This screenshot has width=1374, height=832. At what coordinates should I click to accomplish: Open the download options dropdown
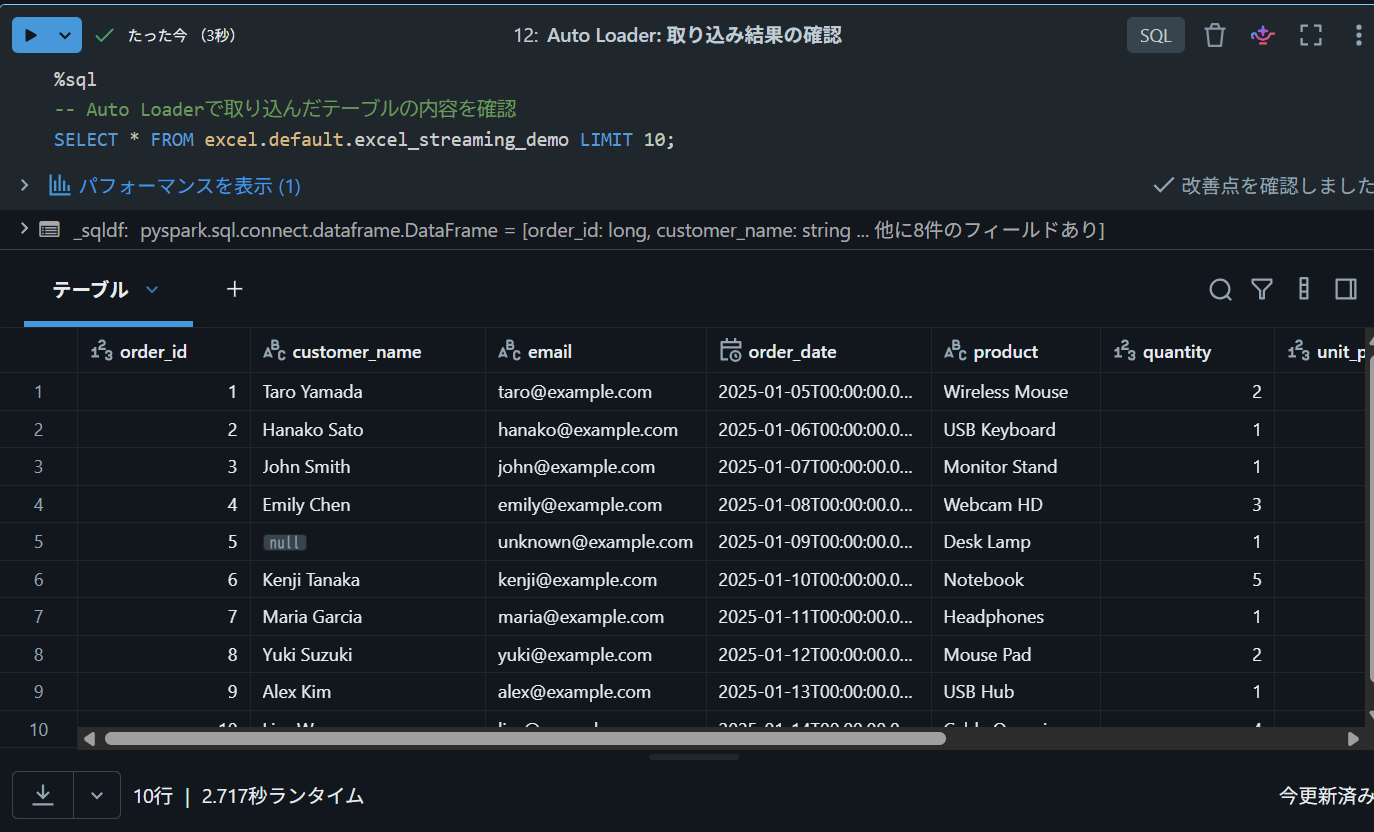(x=97, y=795)
